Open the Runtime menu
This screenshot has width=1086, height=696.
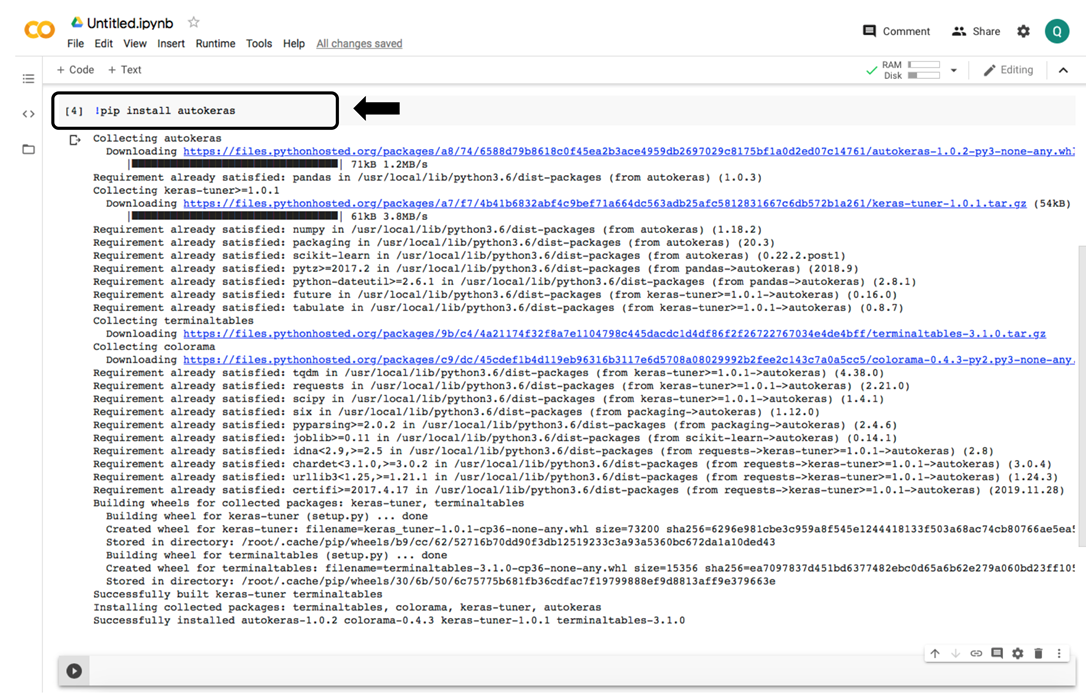(x=214, y=43)
